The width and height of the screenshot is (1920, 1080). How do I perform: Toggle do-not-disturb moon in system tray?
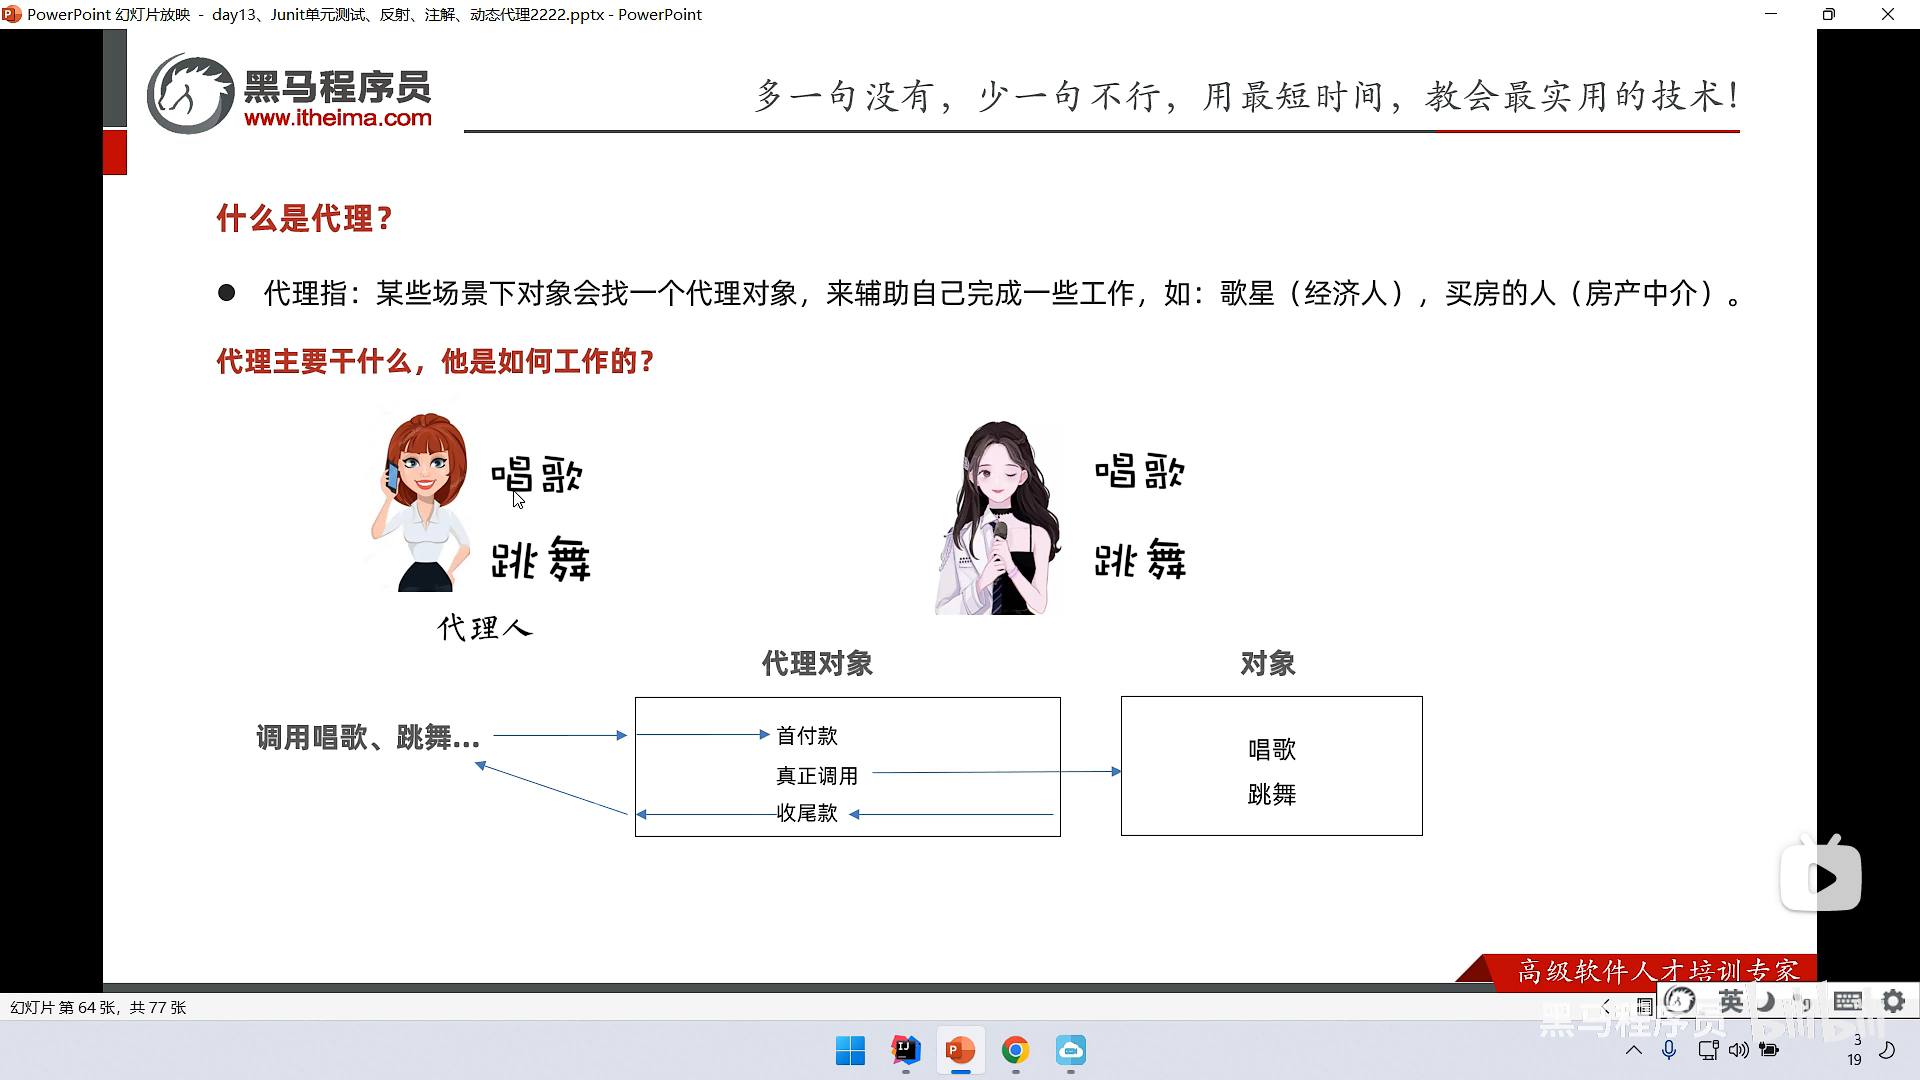[1887, 1050]
